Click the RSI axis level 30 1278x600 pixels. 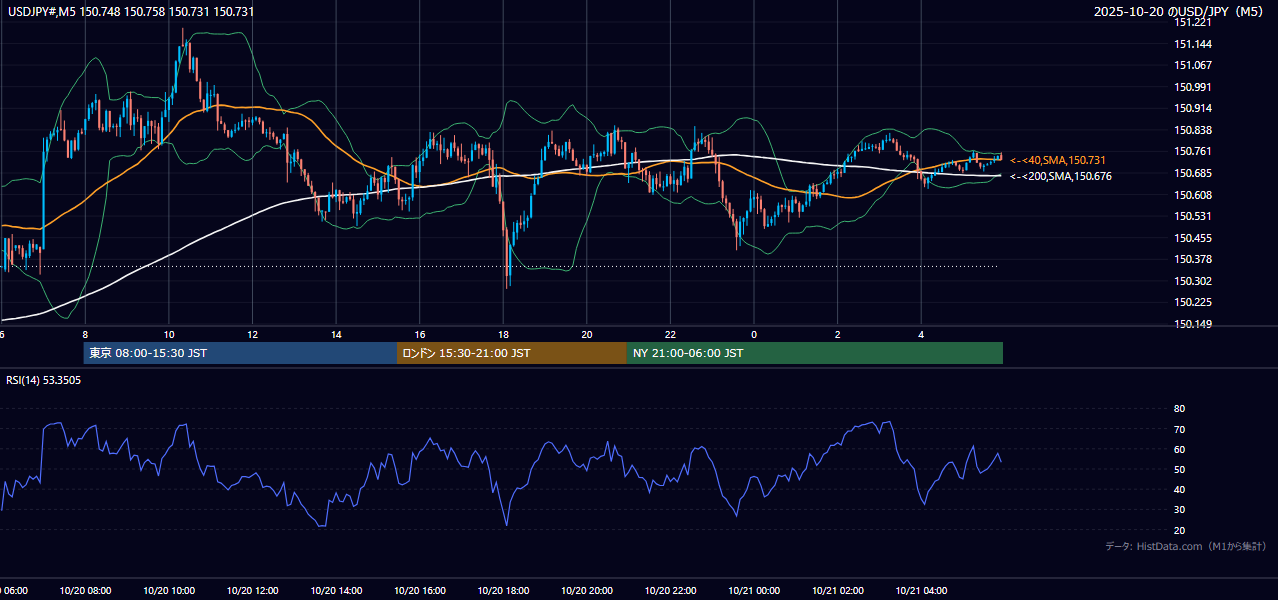(1179, 510)
